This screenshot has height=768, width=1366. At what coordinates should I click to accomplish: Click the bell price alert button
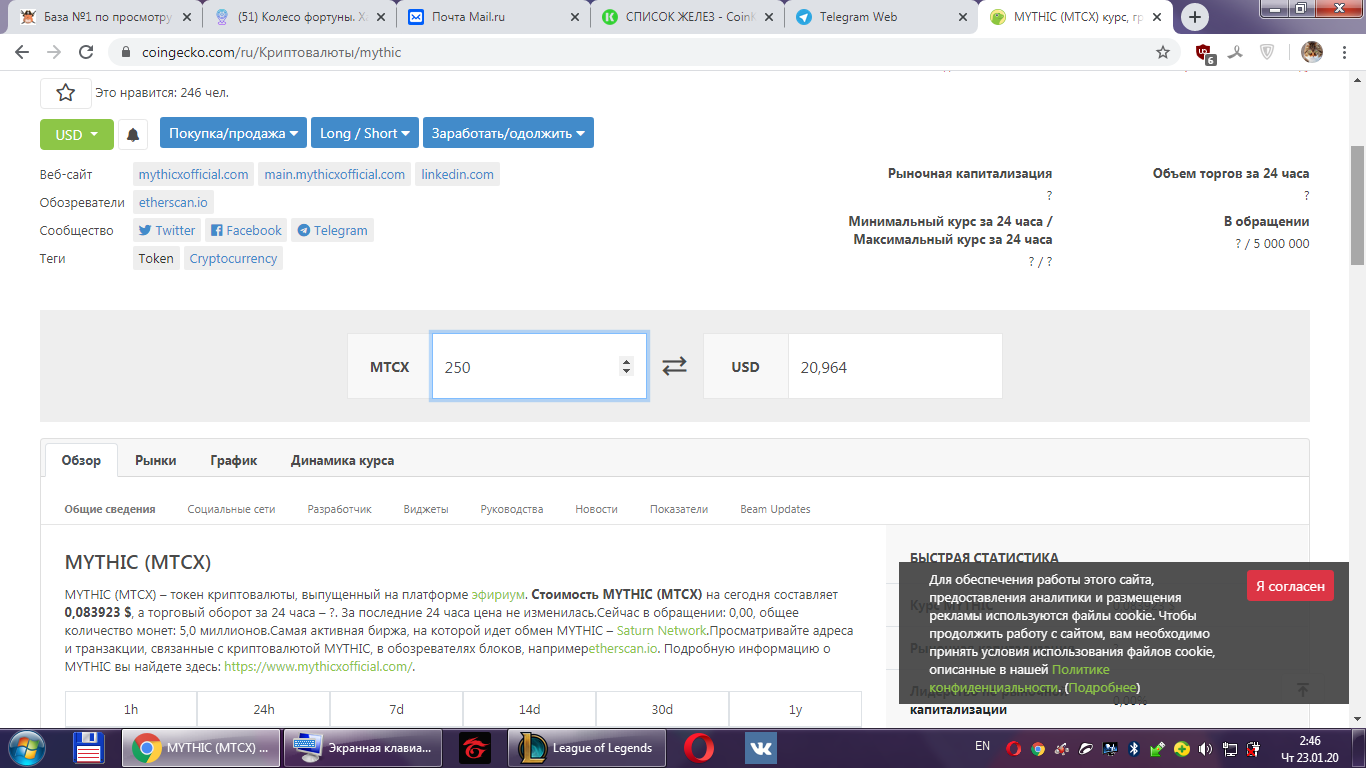(x=133, y=134)
